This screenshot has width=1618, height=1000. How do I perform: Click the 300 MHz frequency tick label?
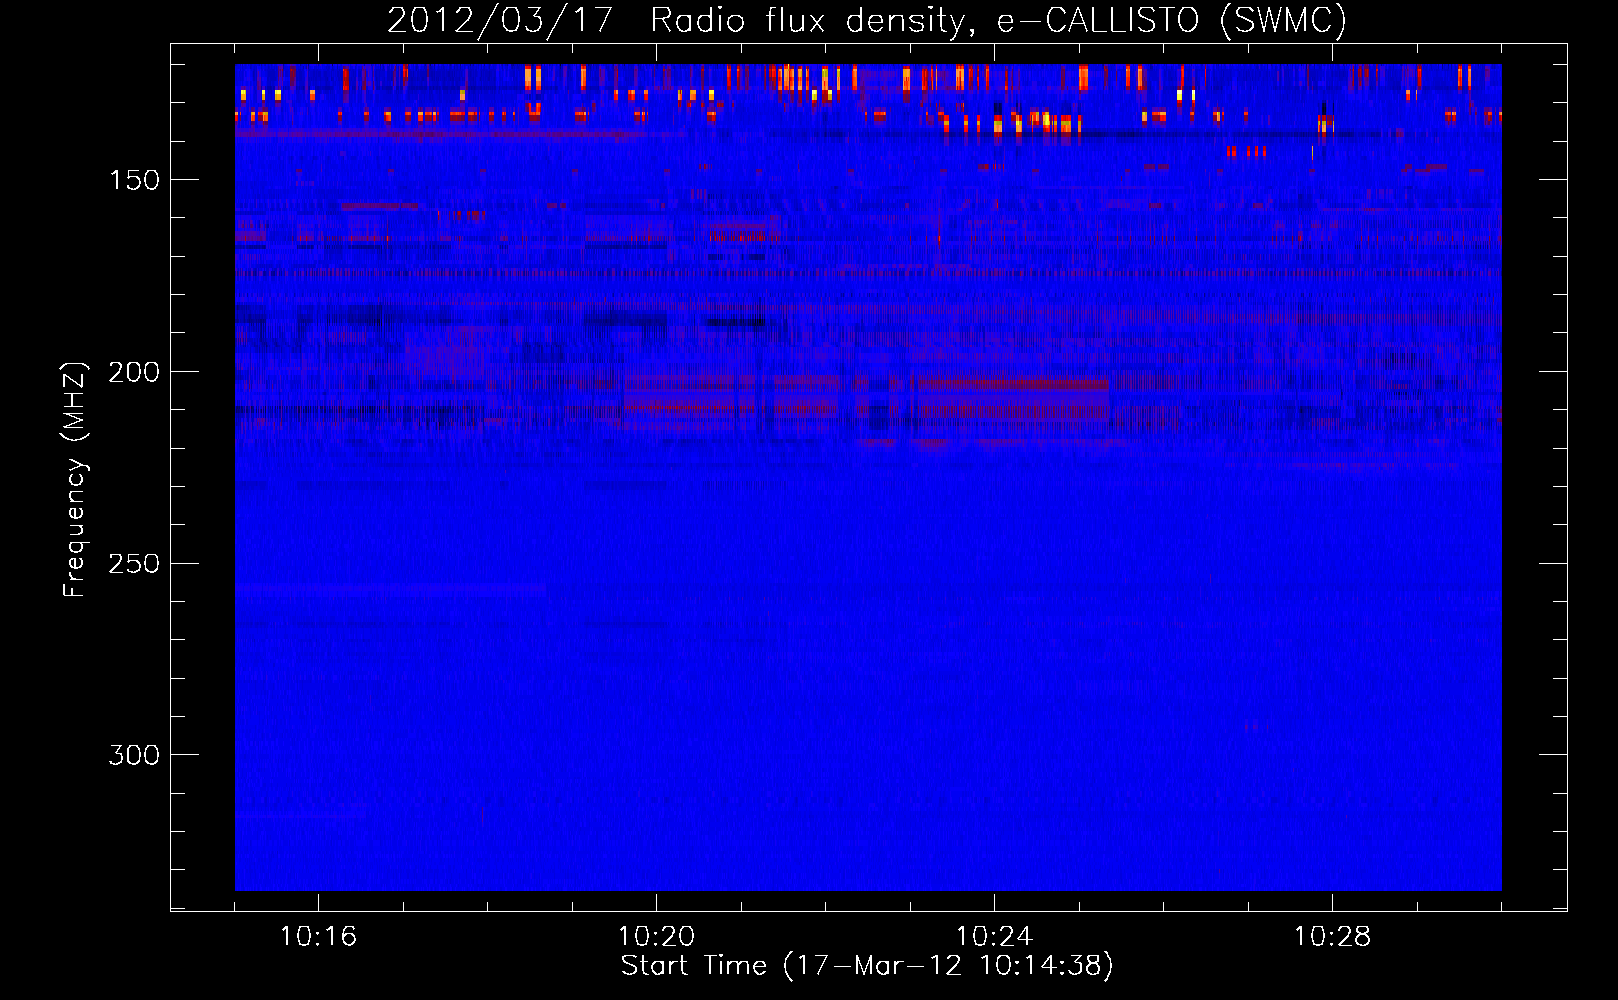pos(134,755)
